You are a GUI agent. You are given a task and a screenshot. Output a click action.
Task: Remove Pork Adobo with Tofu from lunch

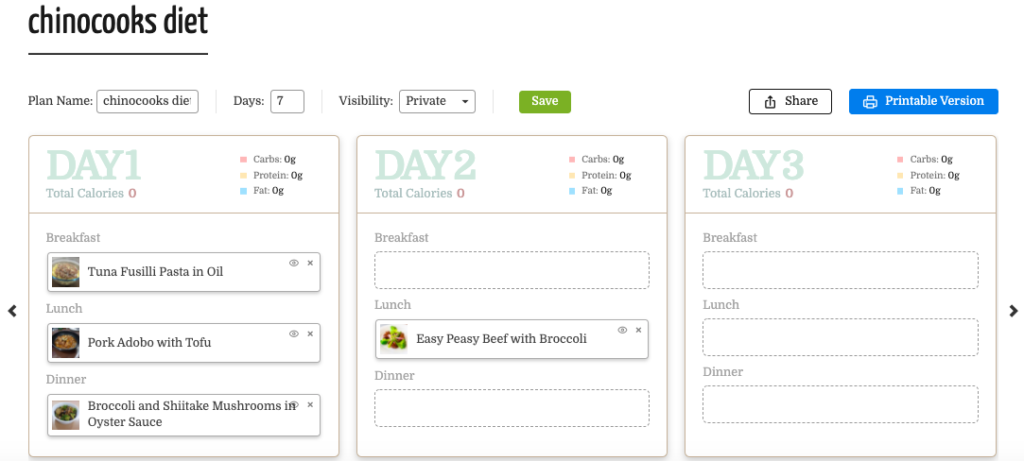tap(310, 334)
